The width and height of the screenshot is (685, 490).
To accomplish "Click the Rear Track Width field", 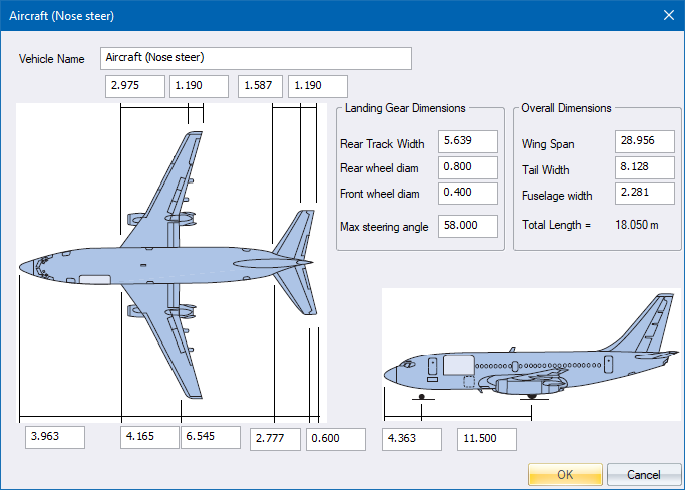I will [x=467, y=142].
